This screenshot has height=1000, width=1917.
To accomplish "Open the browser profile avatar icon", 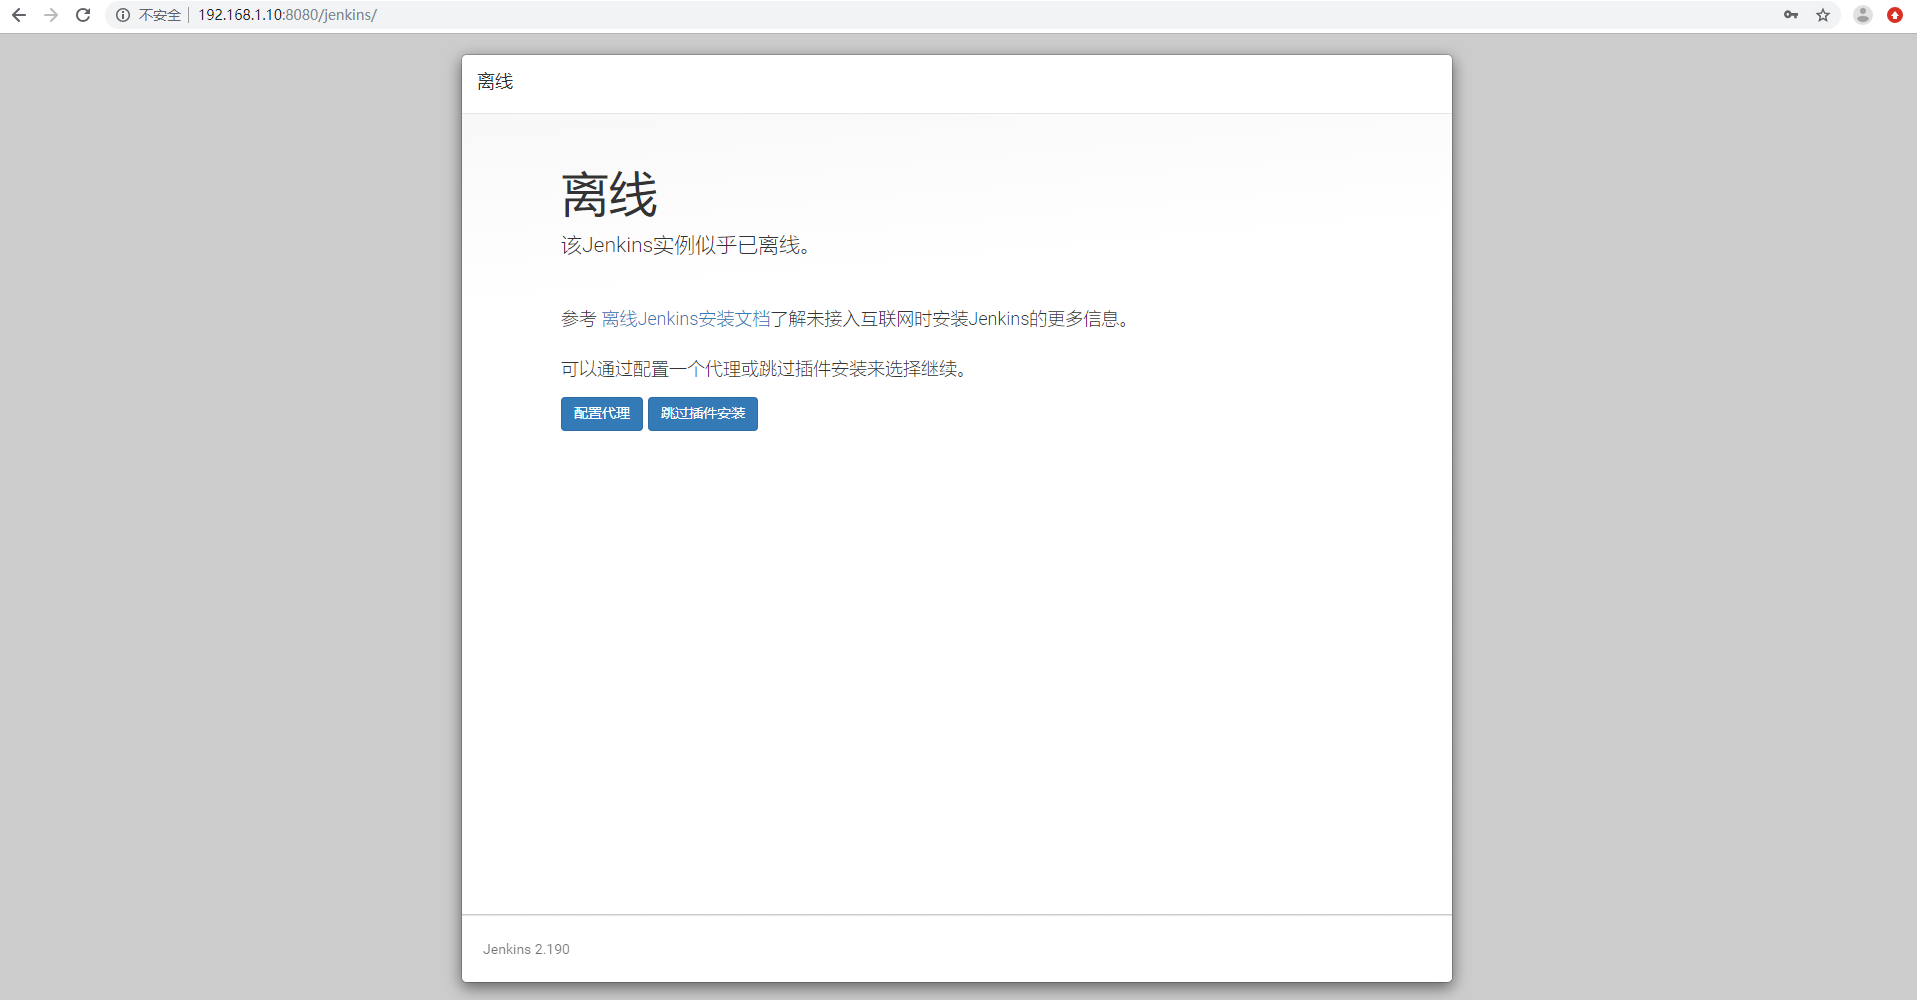I will tap(1860, 15).
